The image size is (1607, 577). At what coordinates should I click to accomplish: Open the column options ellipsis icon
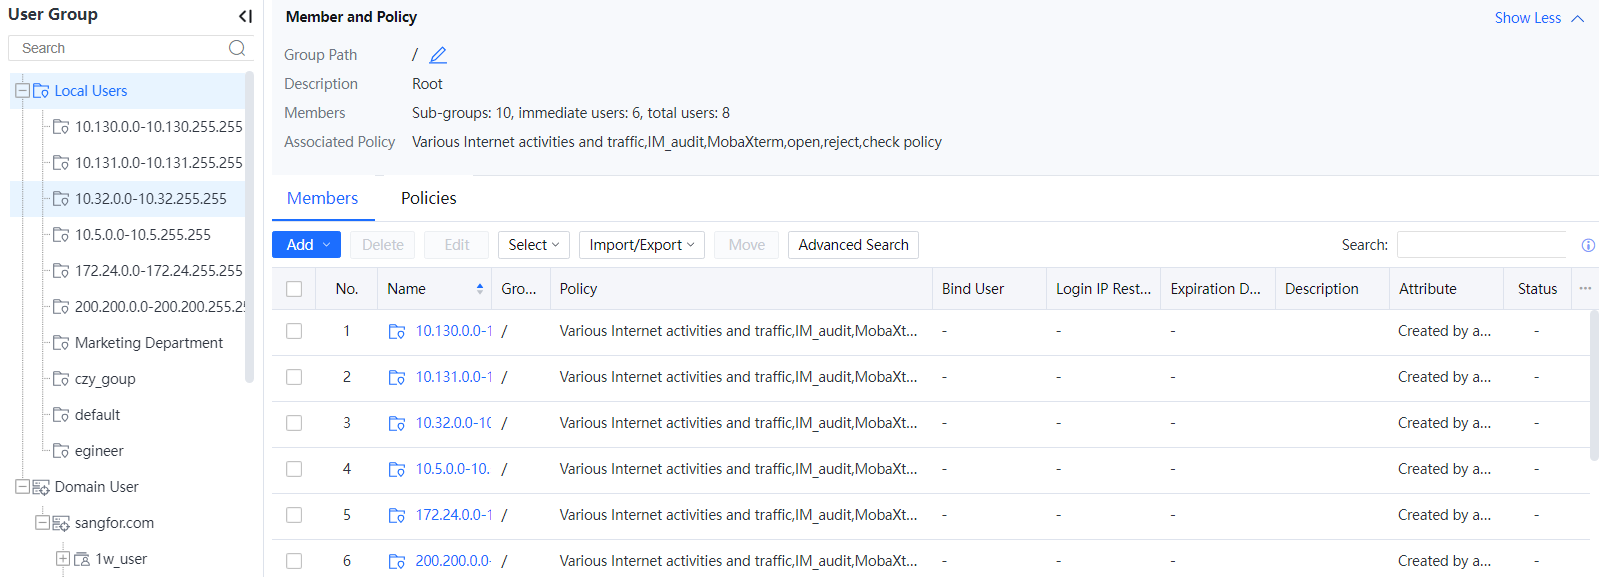click(x=1585, y=288)
